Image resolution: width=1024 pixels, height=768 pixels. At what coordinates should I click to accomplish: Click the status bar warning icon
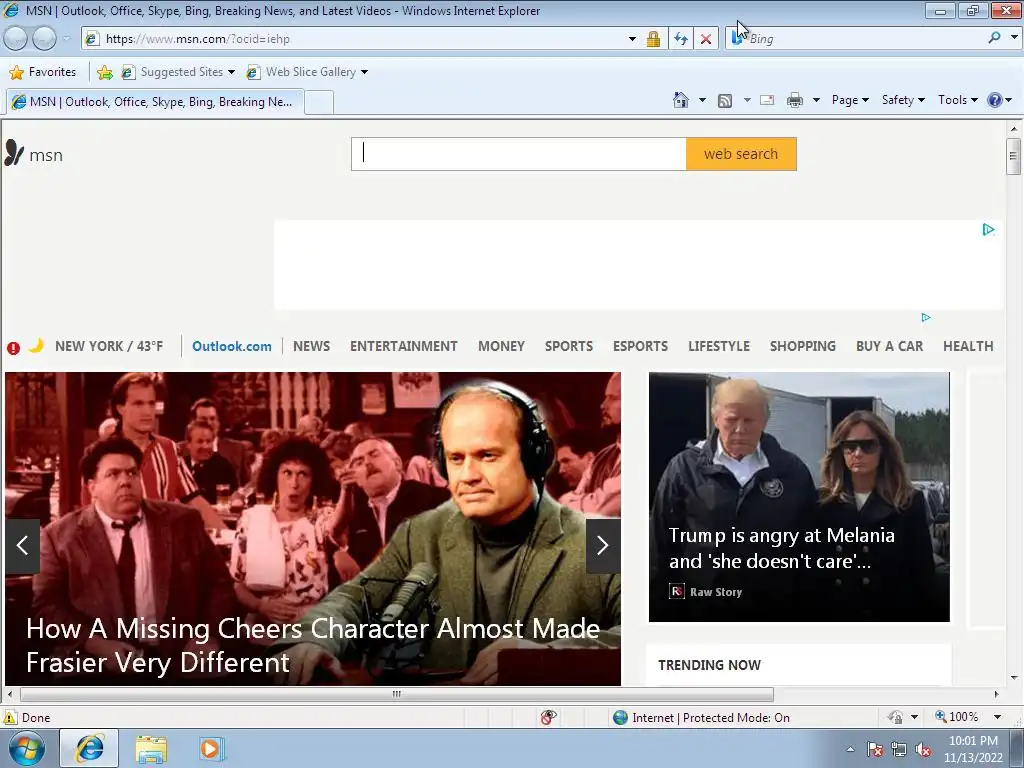click(x=10, y=718)
